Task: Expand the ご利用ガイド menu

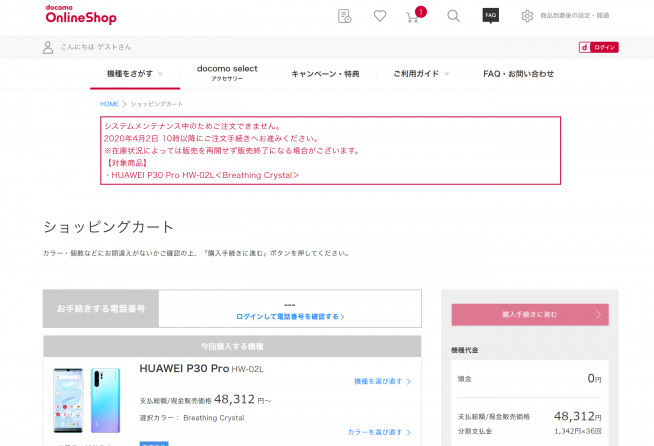Action: coord(421,74)
